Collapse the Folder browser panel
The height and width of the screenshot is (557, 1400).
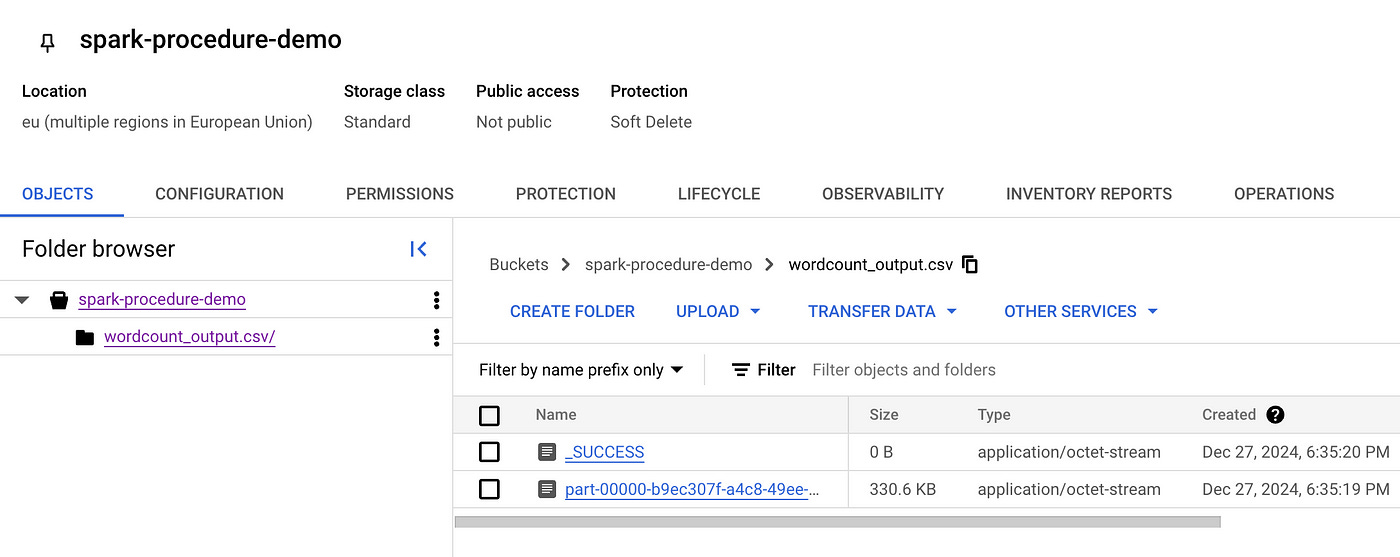point(419,249)
